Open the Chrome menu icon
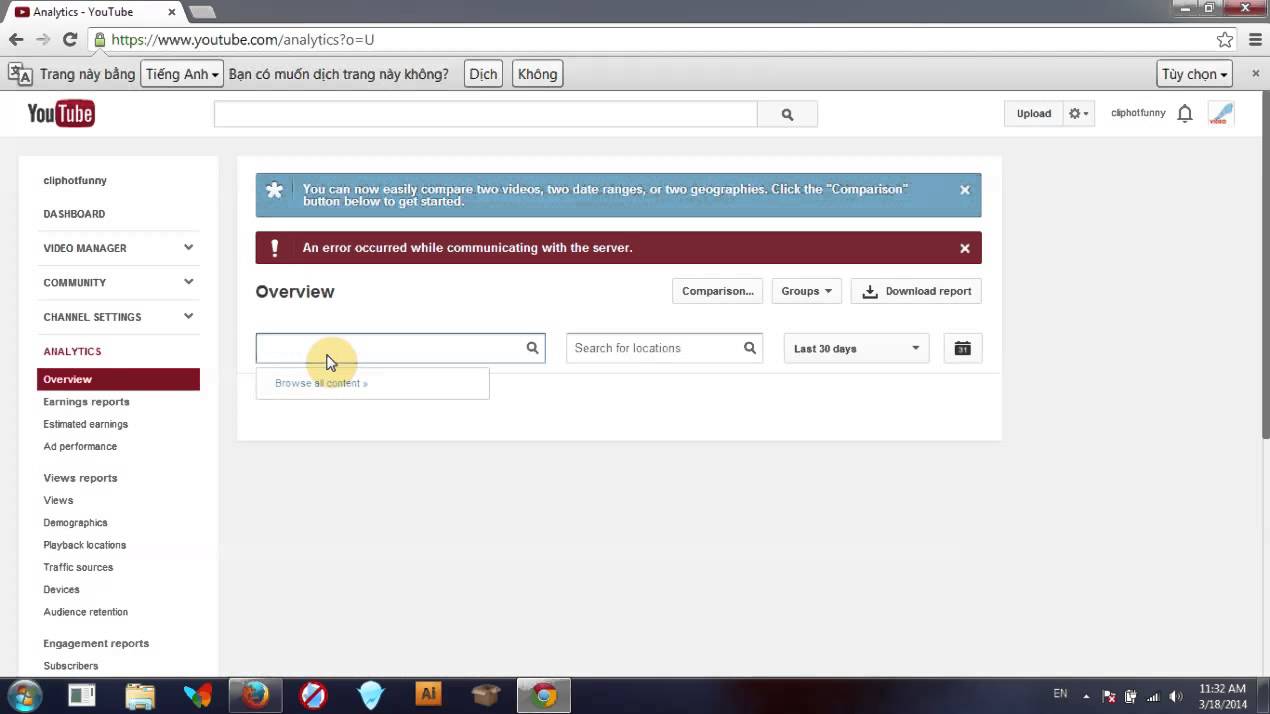Viewport: 1270px width, 714px height. click(1255, 40)
